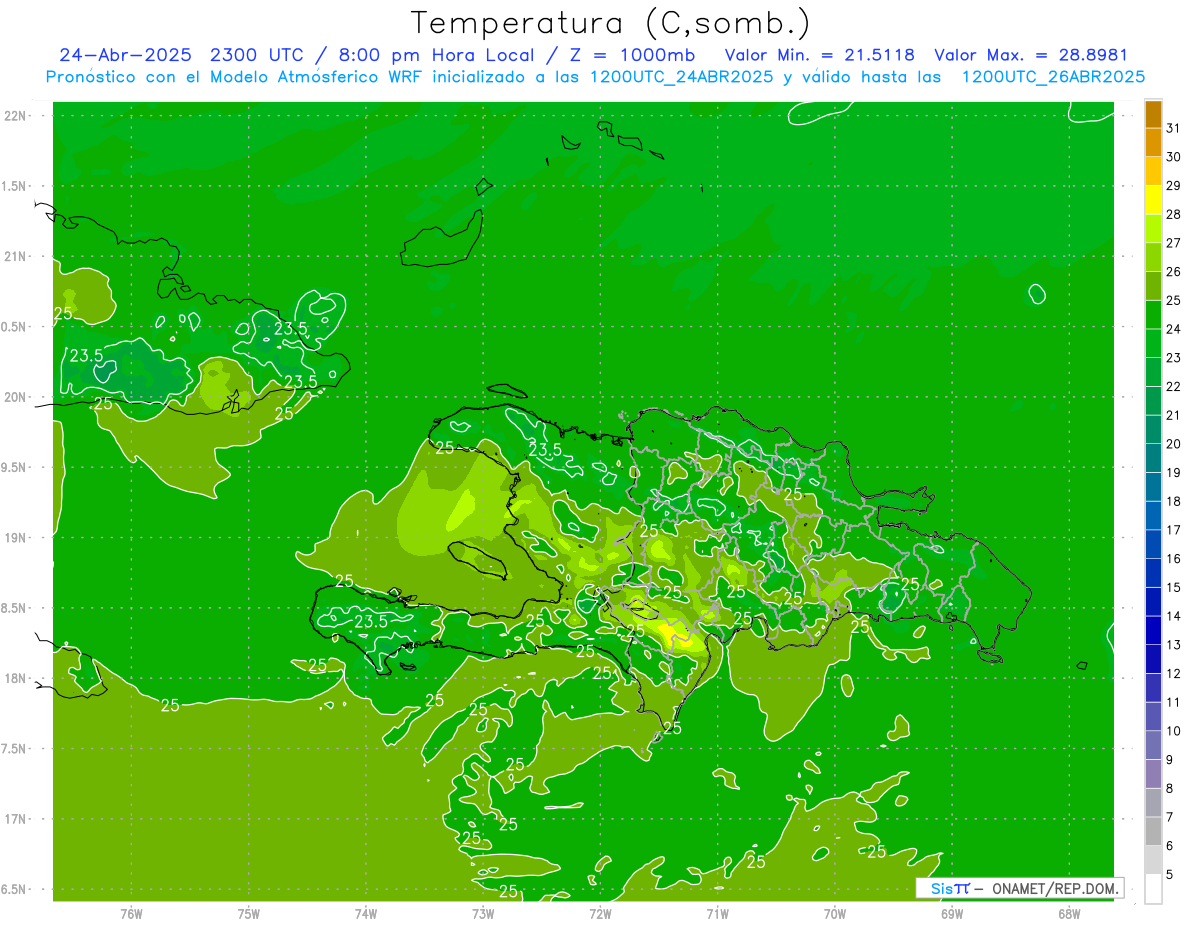The height and width of the screenshot is (927, 1200).
Task: Click the yellow swatch between 28 and 29
Action: point(1153,200)
